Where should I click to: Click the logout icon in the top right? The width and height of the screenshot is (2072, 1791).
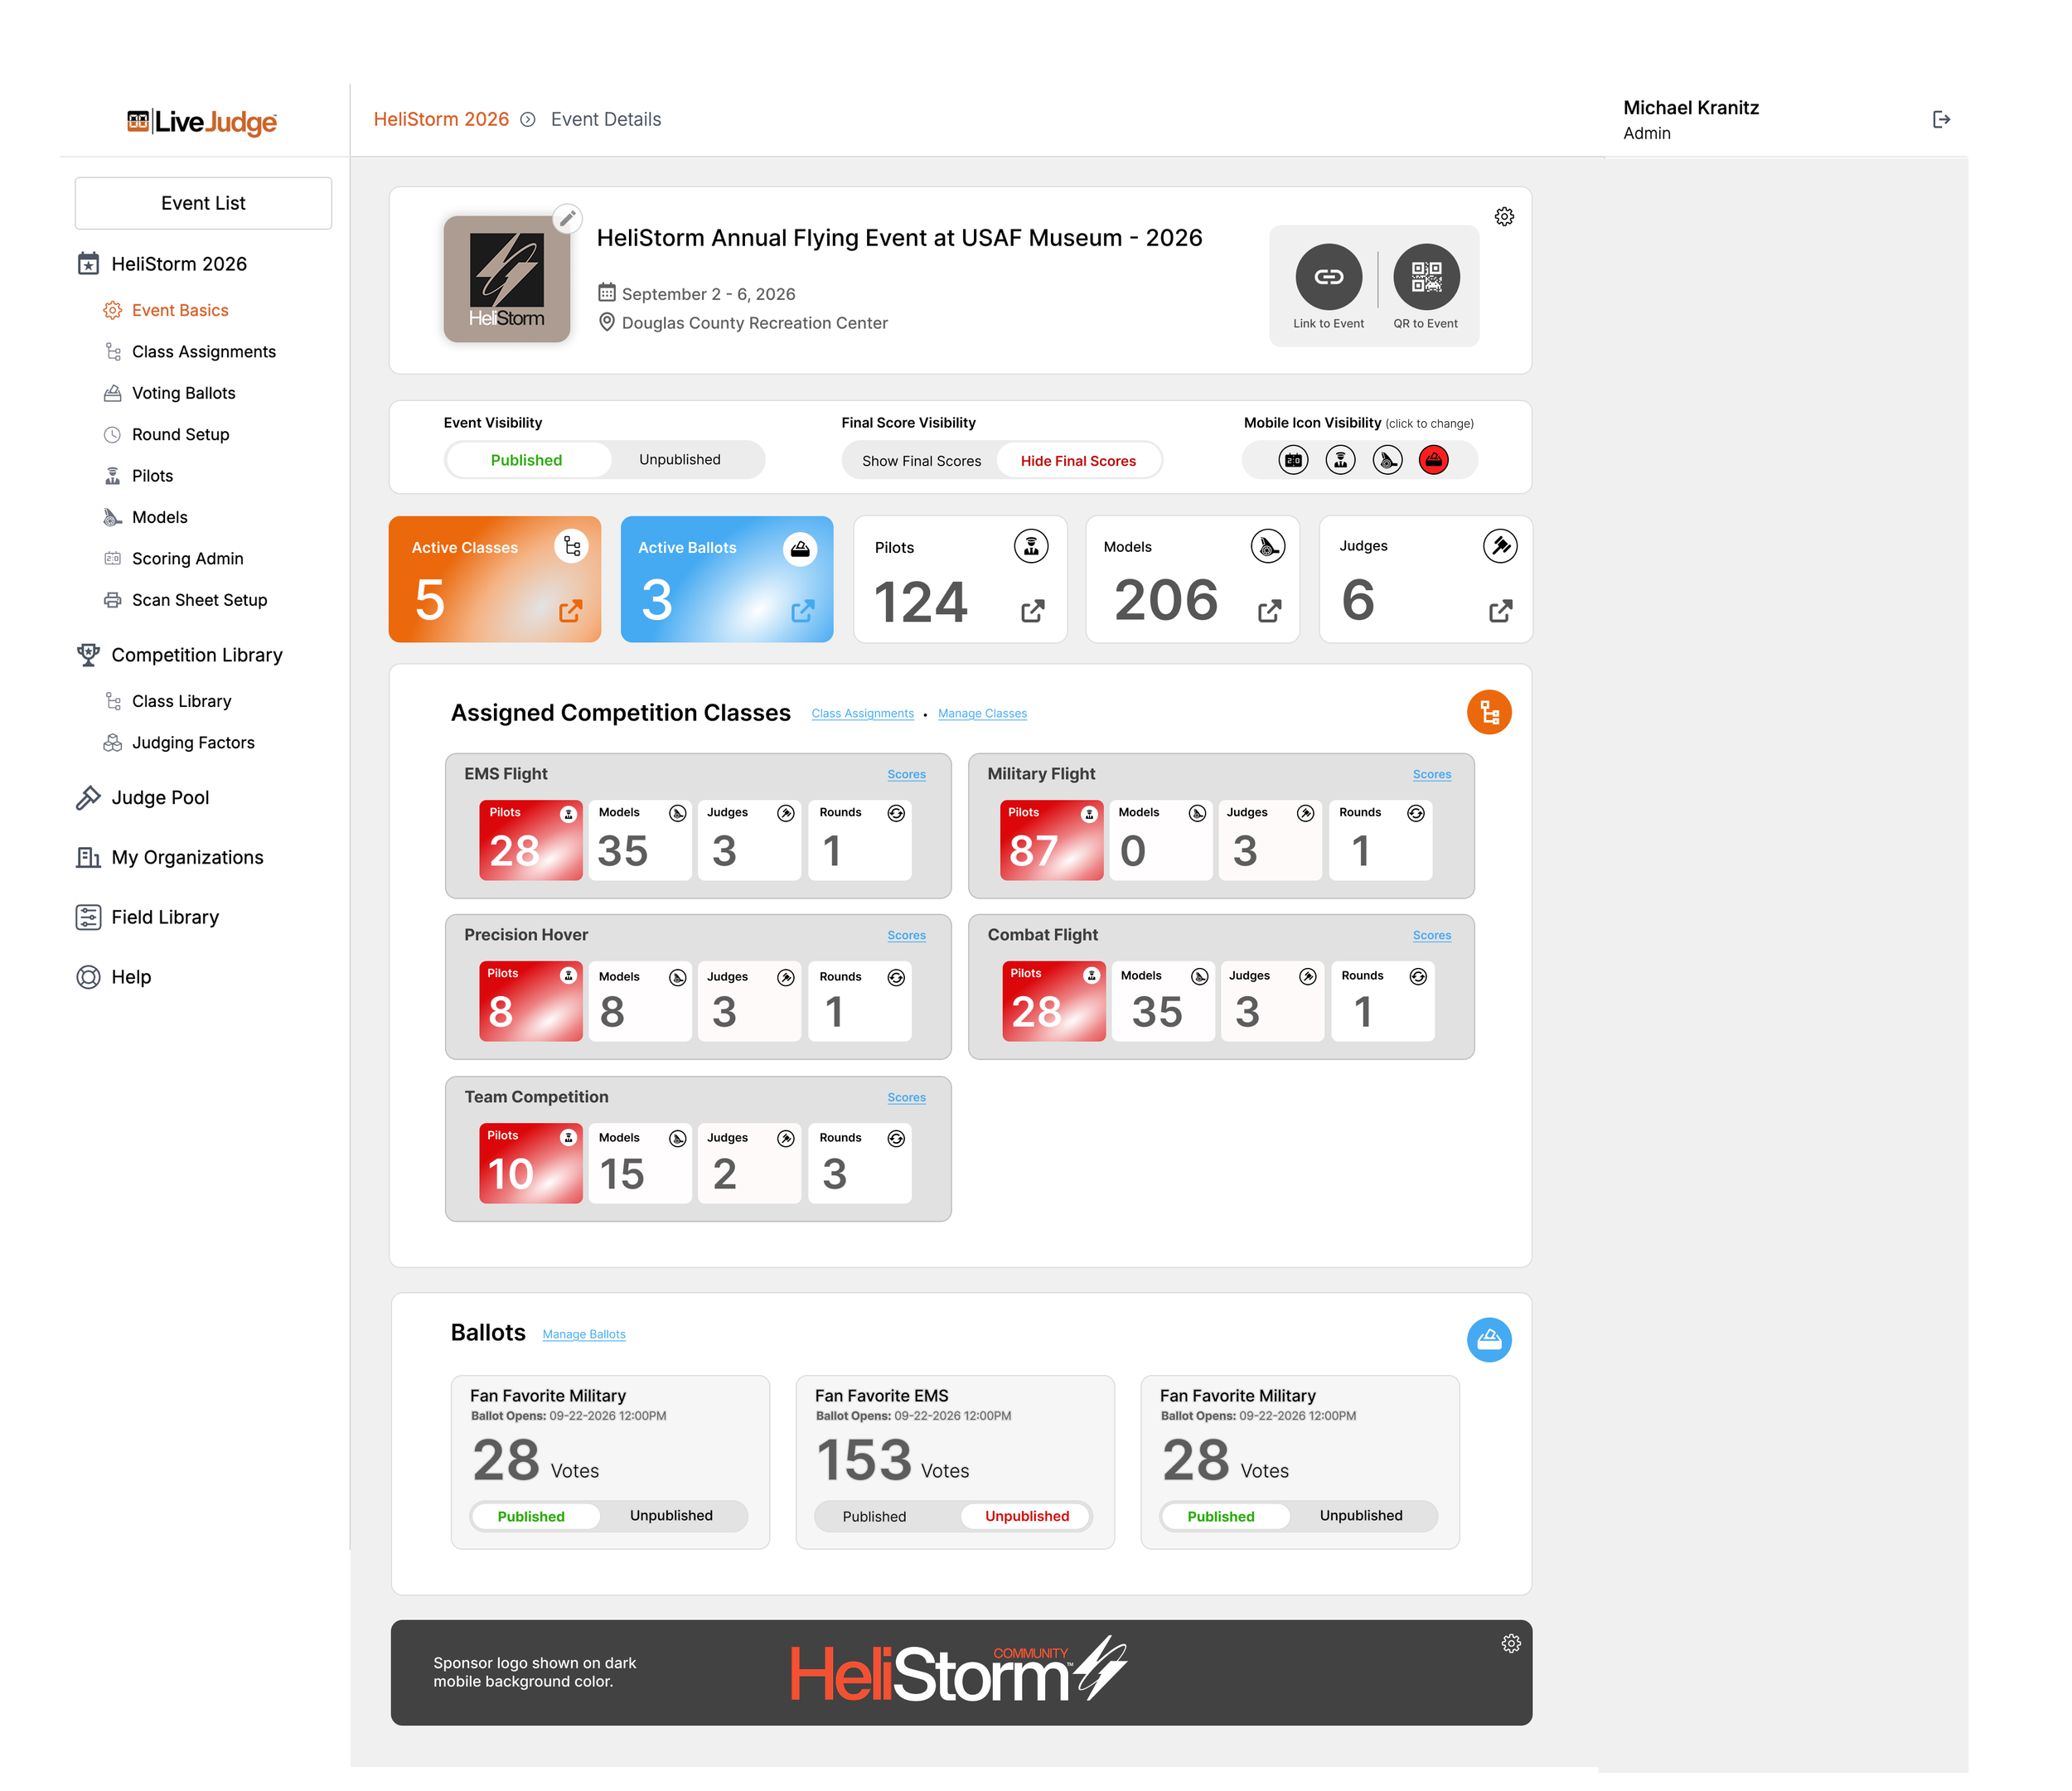(1941, 119)
